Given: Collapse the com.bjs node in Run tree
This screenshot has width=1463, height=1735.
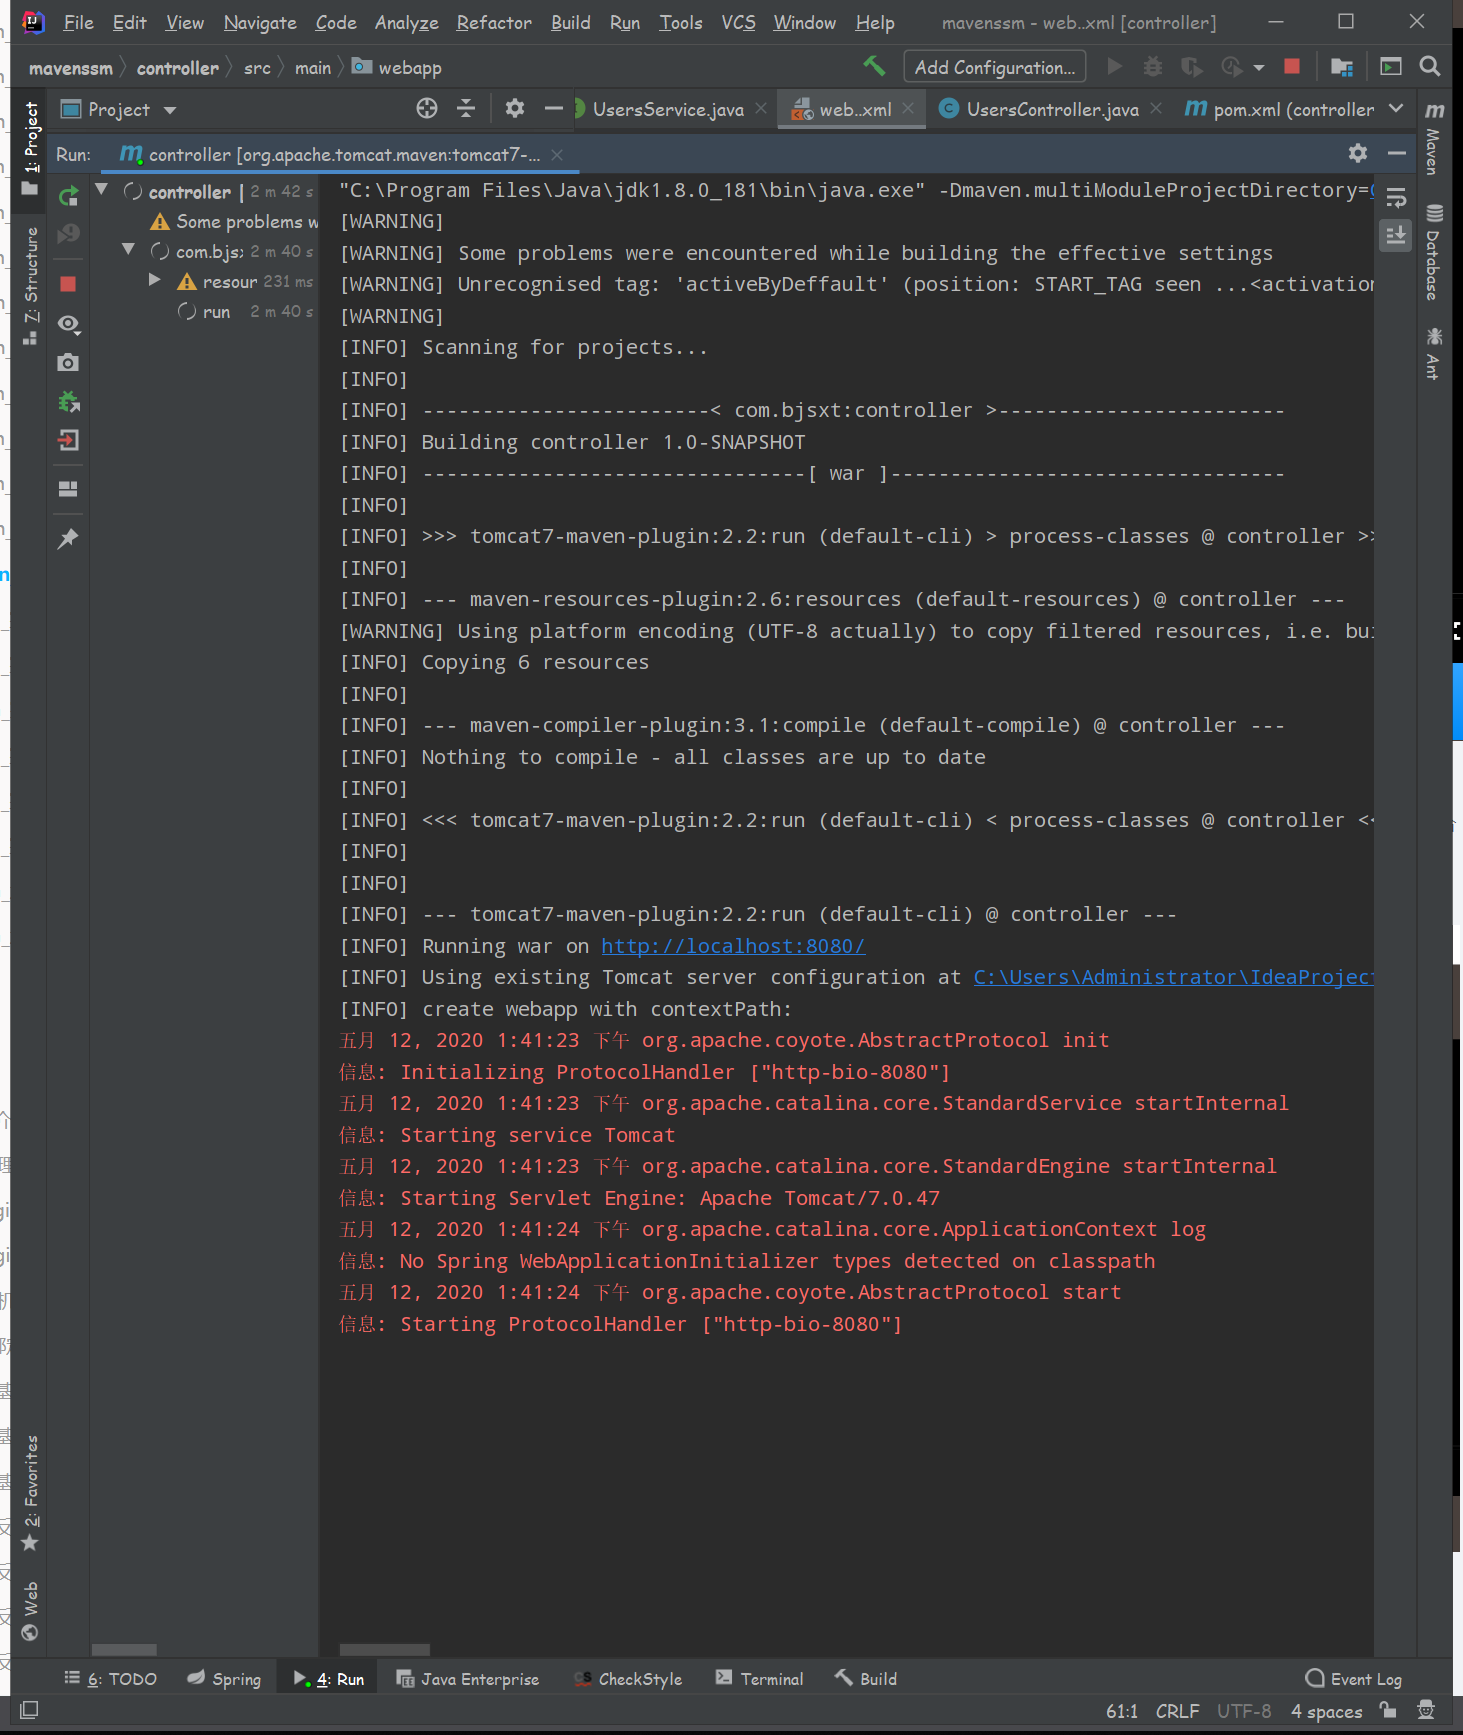Looking at the screenshot, I should tap(128, 249).
